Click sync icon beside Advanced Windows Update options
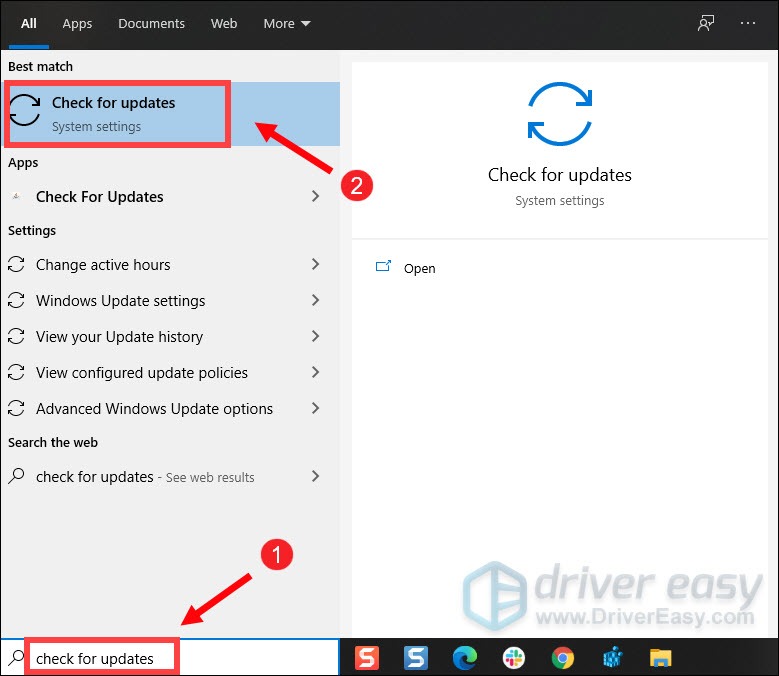The height and width of the screenshot is (676, 779). click(16, 408)
